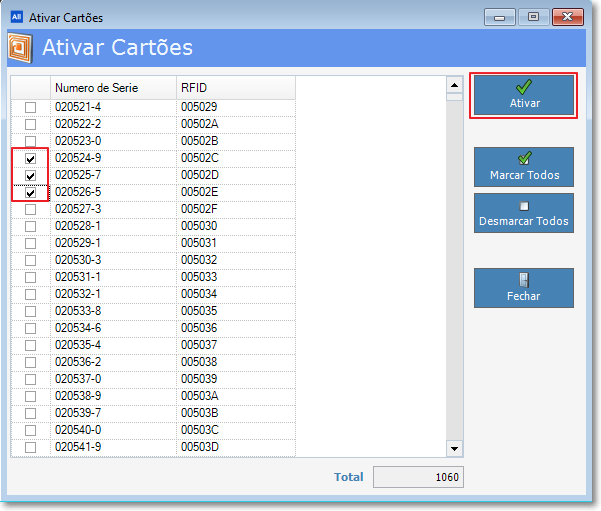Click the Total field showing 1060

click(418, 477)
